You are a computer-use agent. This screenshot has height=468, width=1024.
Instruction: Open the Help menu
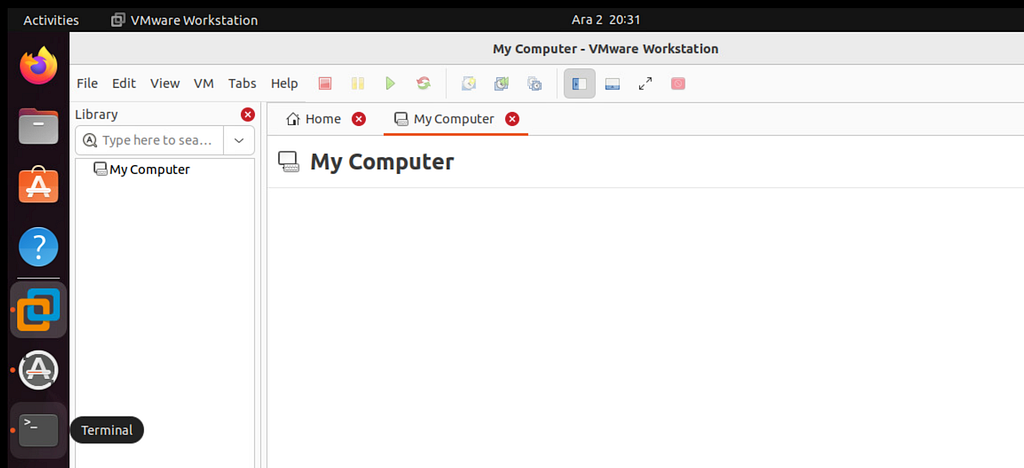pos(284,84)
